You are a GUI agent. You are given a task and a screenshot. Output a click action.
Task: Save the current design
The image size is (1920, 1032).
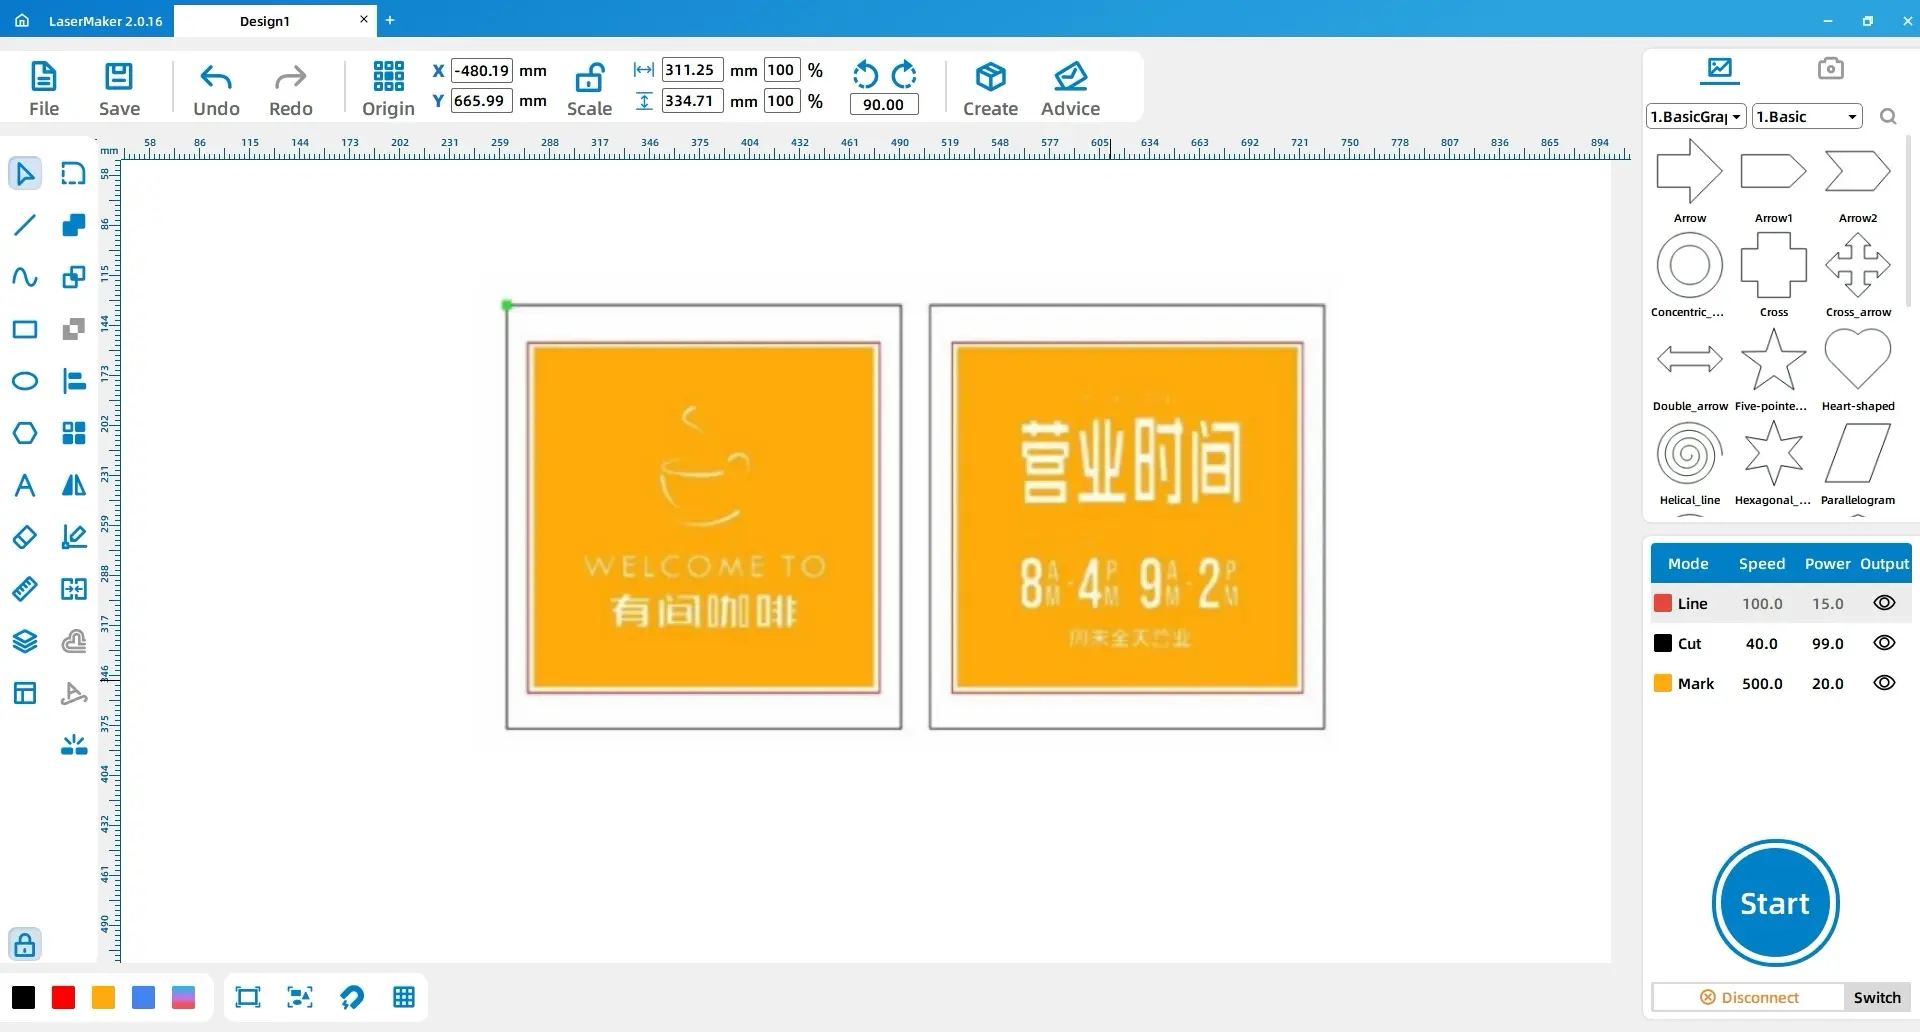click(119, 88)
